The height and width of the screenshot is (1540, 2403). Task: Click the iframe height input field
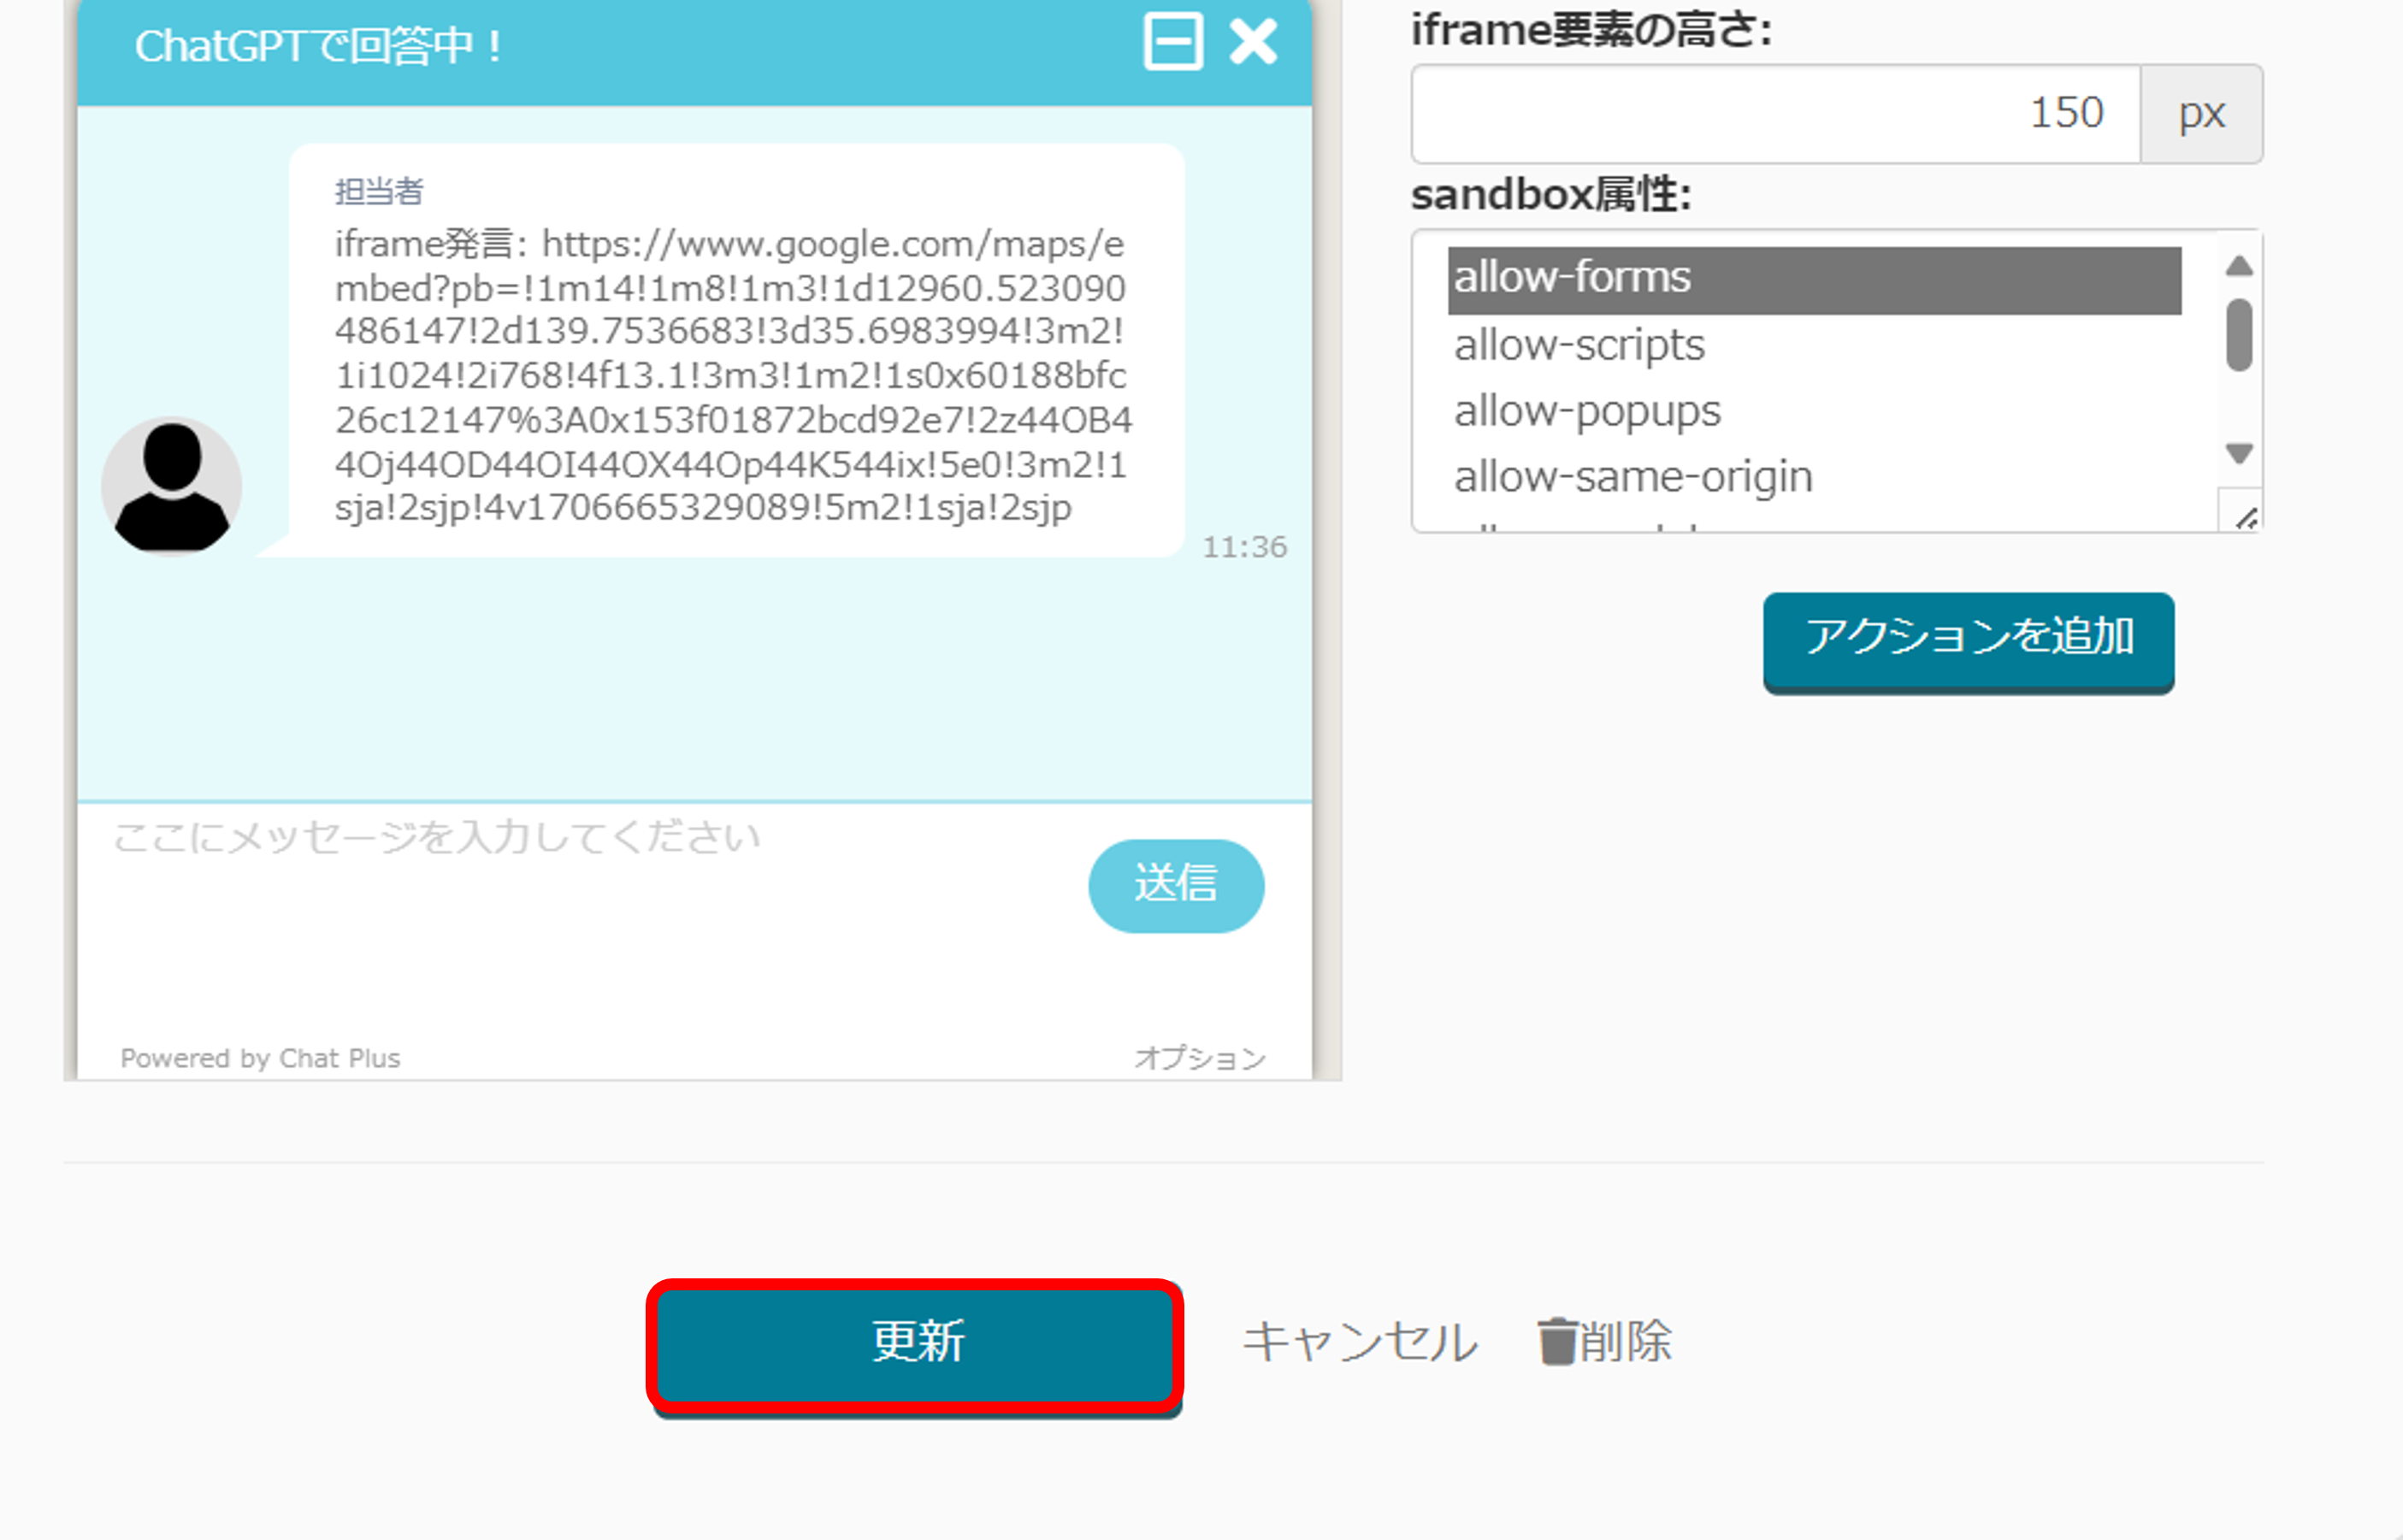point(1775,113)
